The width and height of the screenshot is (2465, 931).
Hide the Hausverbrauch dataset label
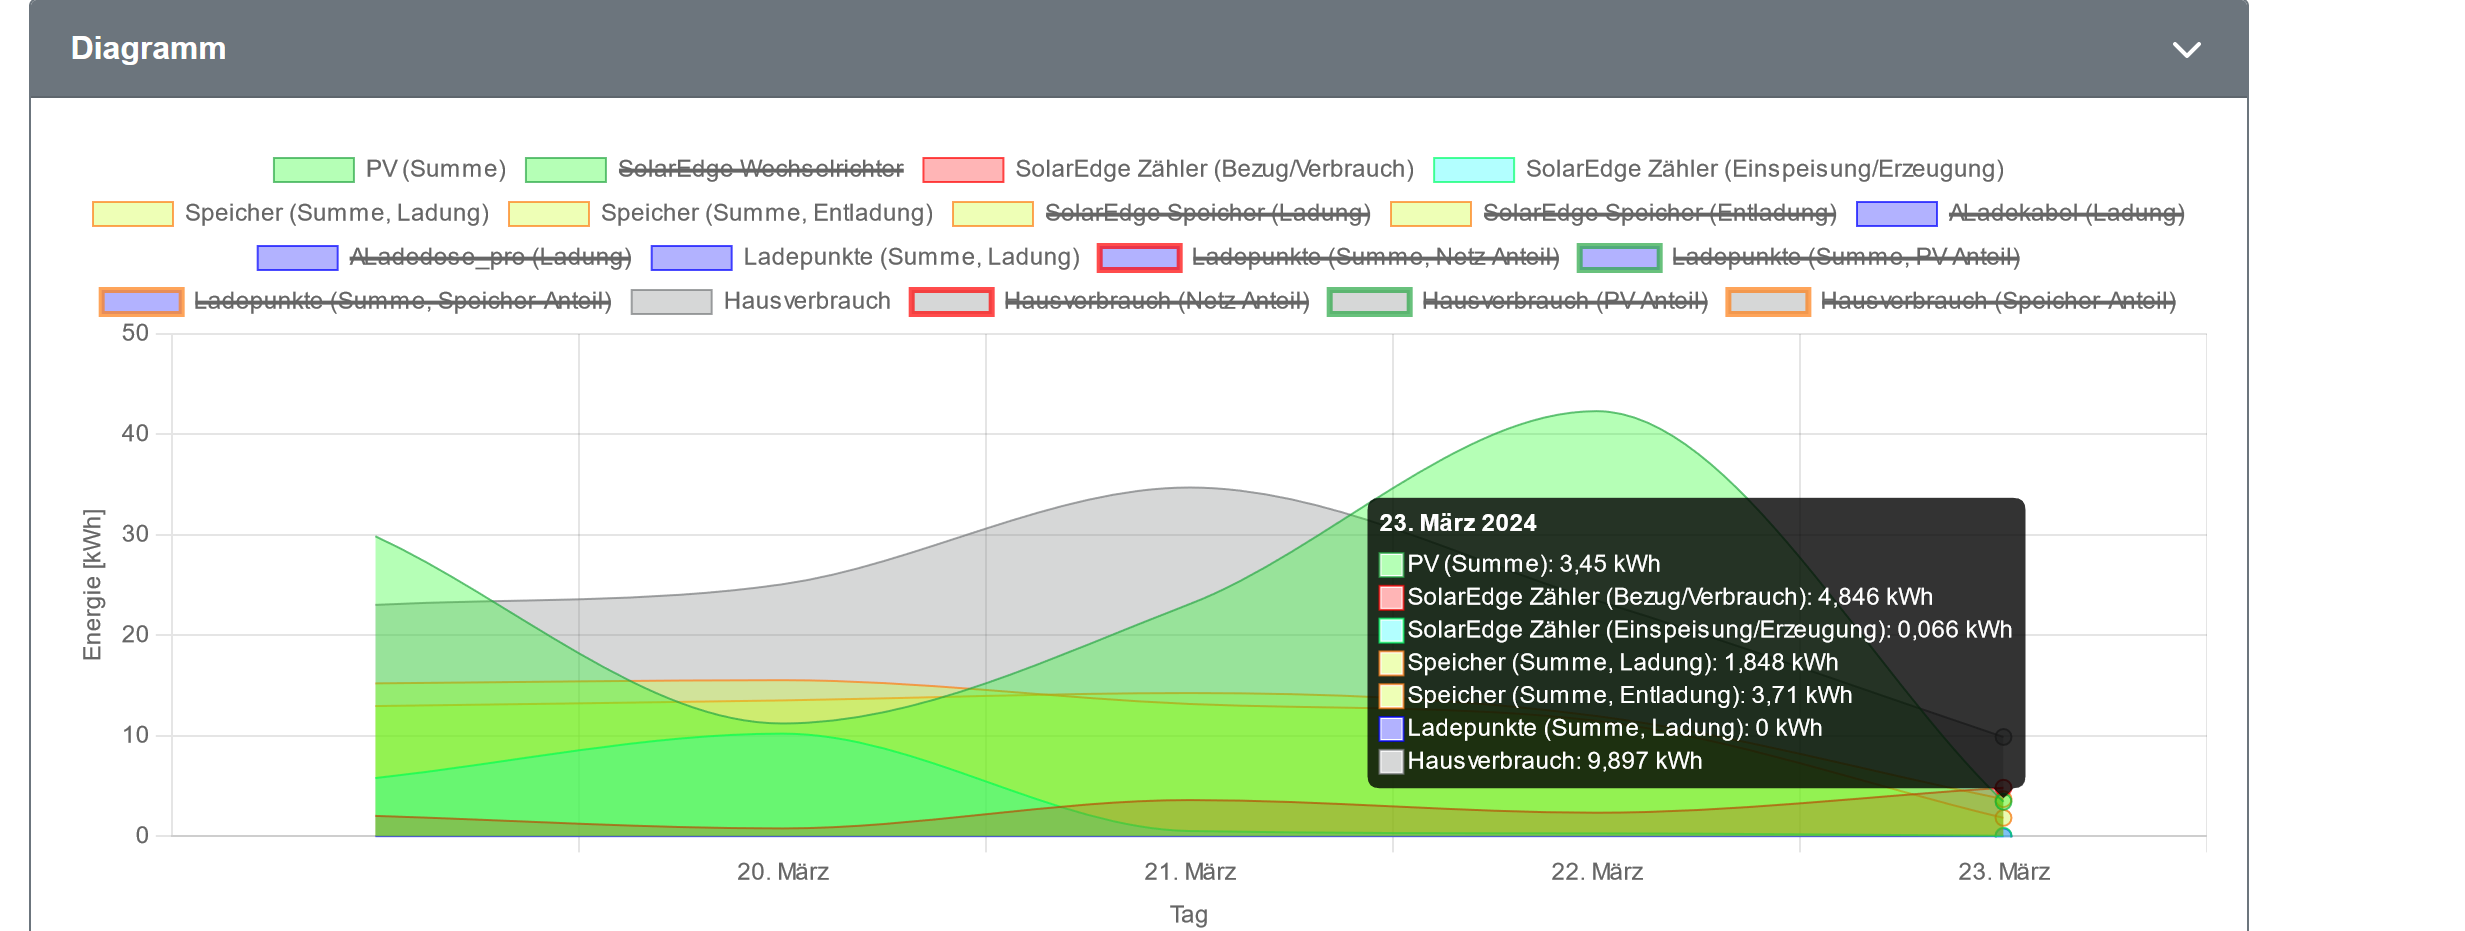807,301
